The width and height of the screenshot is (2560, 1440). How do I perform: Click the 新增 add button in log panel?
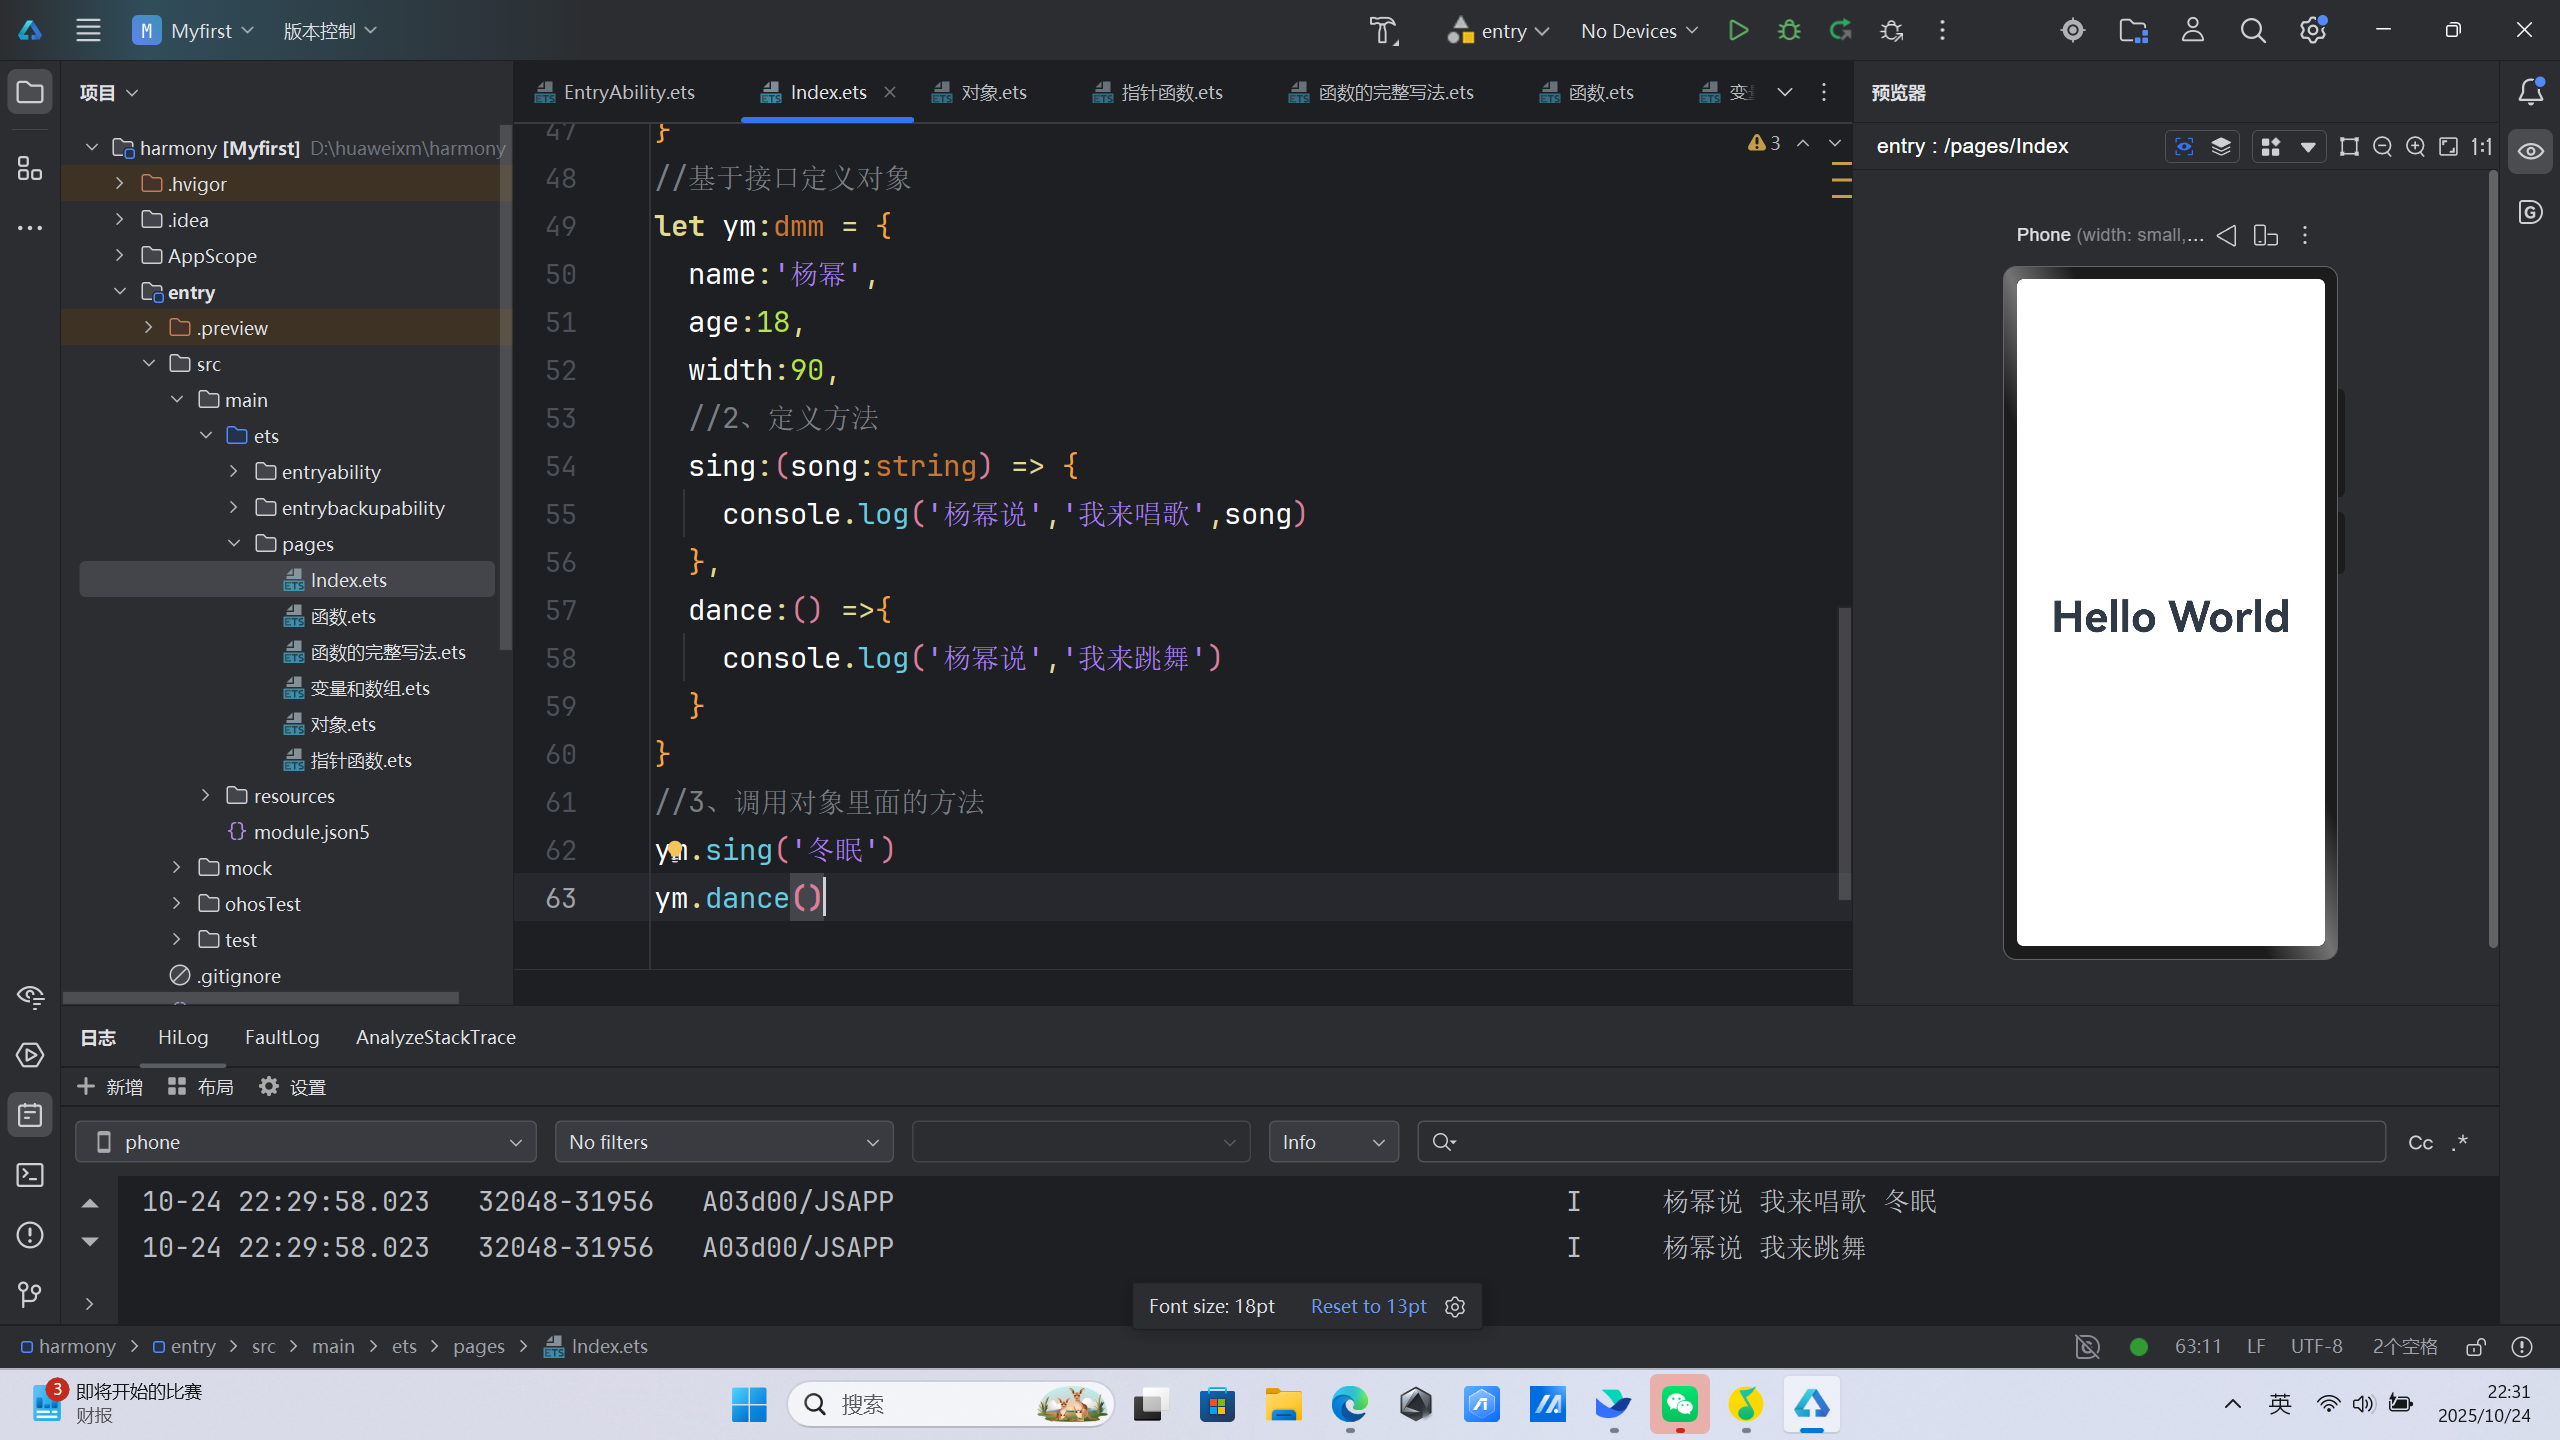tap(110, 1087)
